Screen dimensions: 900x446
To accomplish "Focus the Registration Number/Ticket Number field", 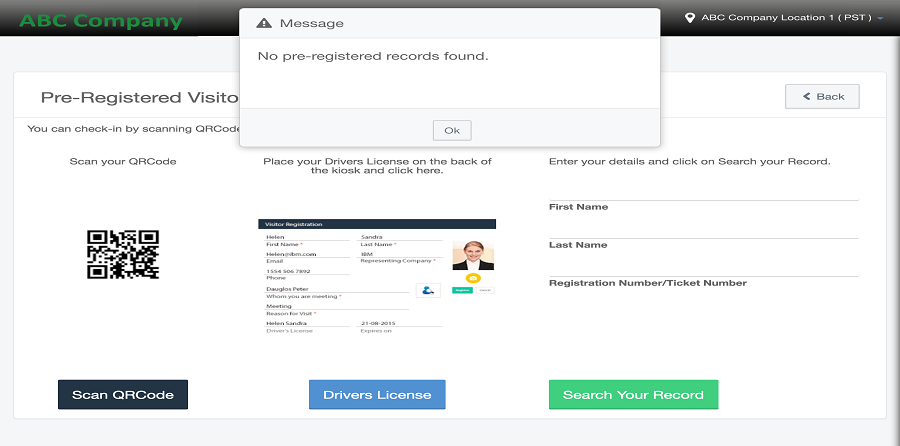I will (704, 268).
